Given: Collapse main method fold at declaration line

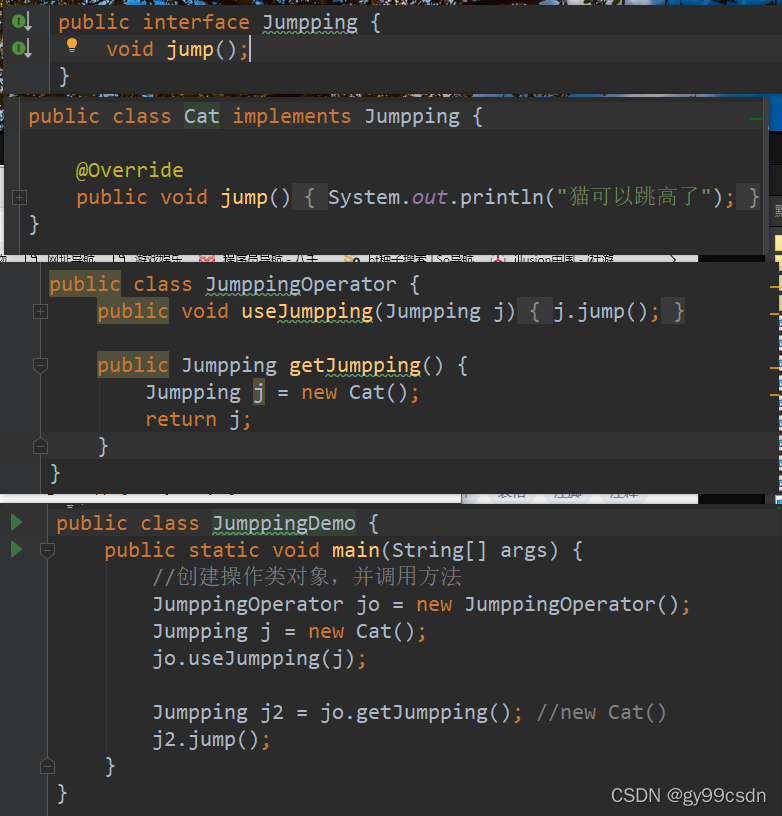Looking at the screenshot, I should coord(47,550).
